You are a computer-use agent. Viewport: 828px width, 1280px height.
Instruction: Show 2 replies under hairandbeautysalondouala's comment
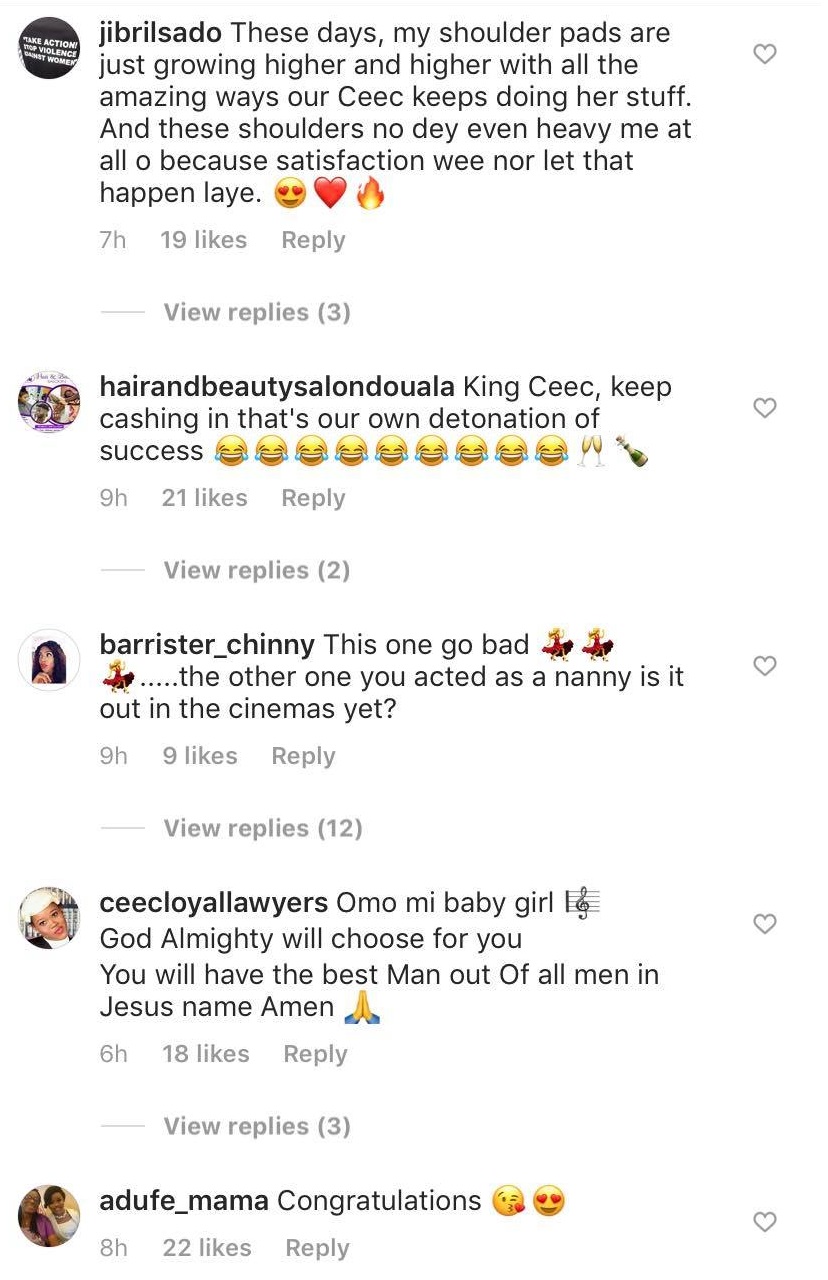pyautogui.click(x=257, y=571)
